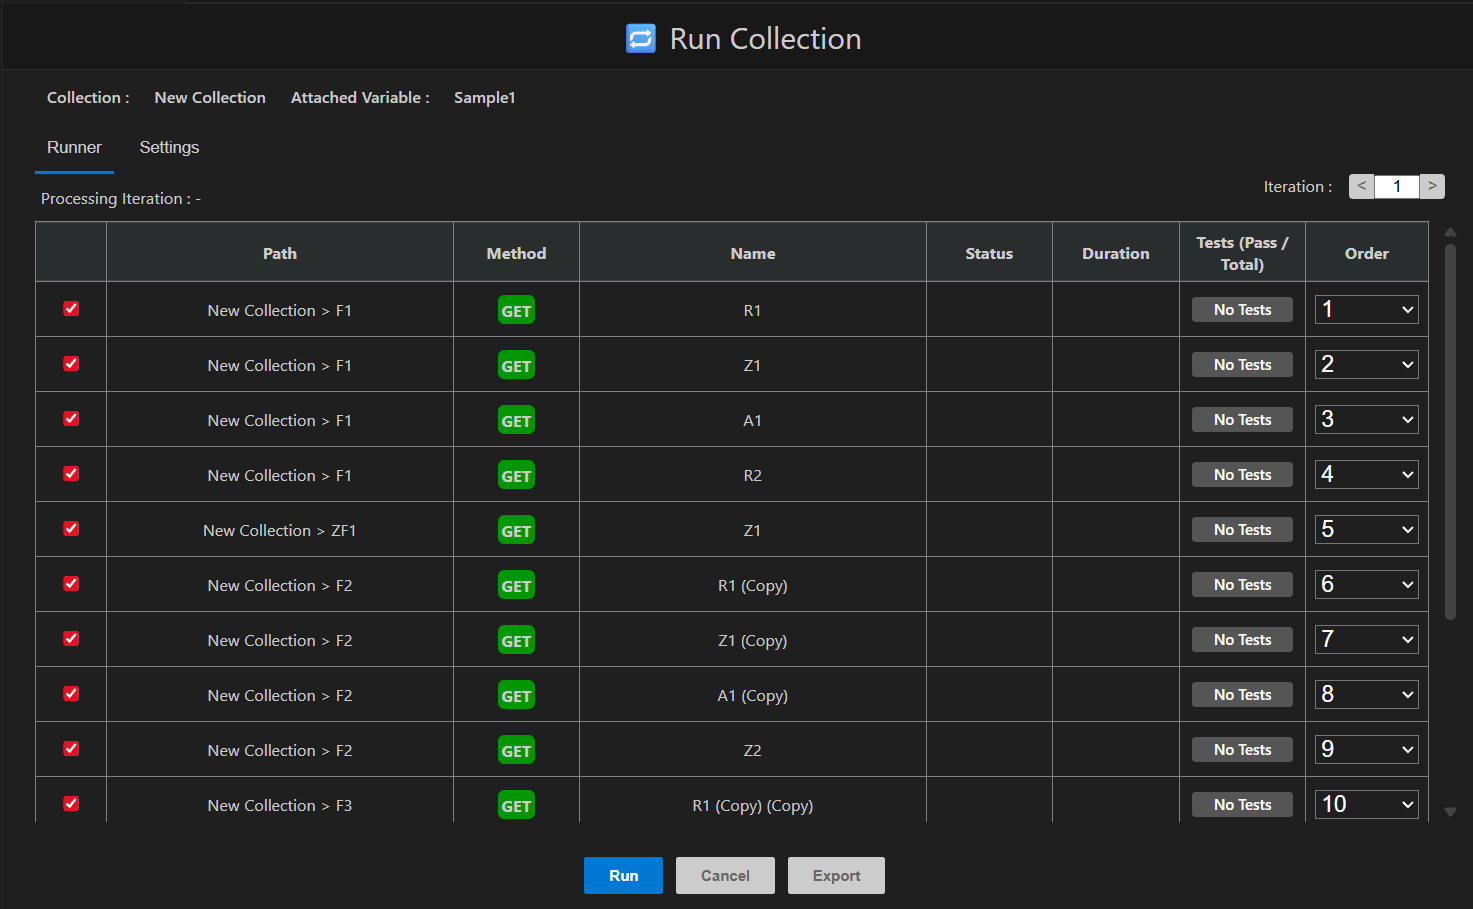This screenshot has height=909, width=1473.
Task: Click the Name column header
Action: click(753, 253)
